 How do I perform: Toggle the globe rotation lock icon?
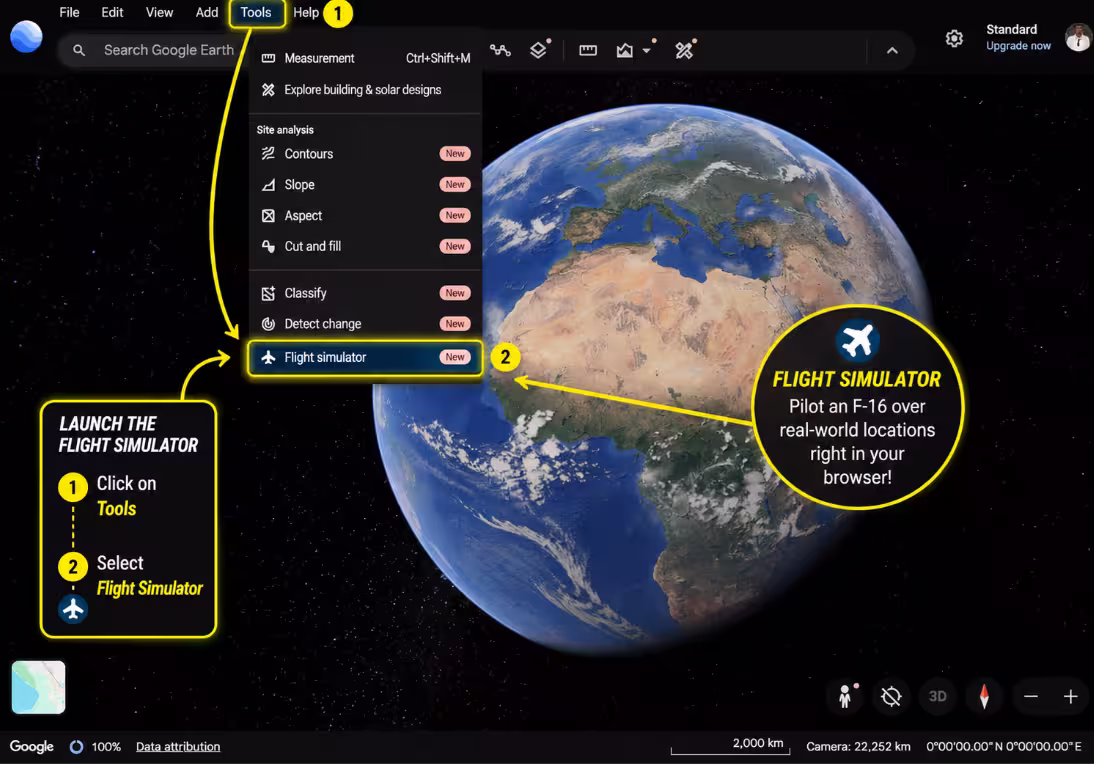click(891, 696)
